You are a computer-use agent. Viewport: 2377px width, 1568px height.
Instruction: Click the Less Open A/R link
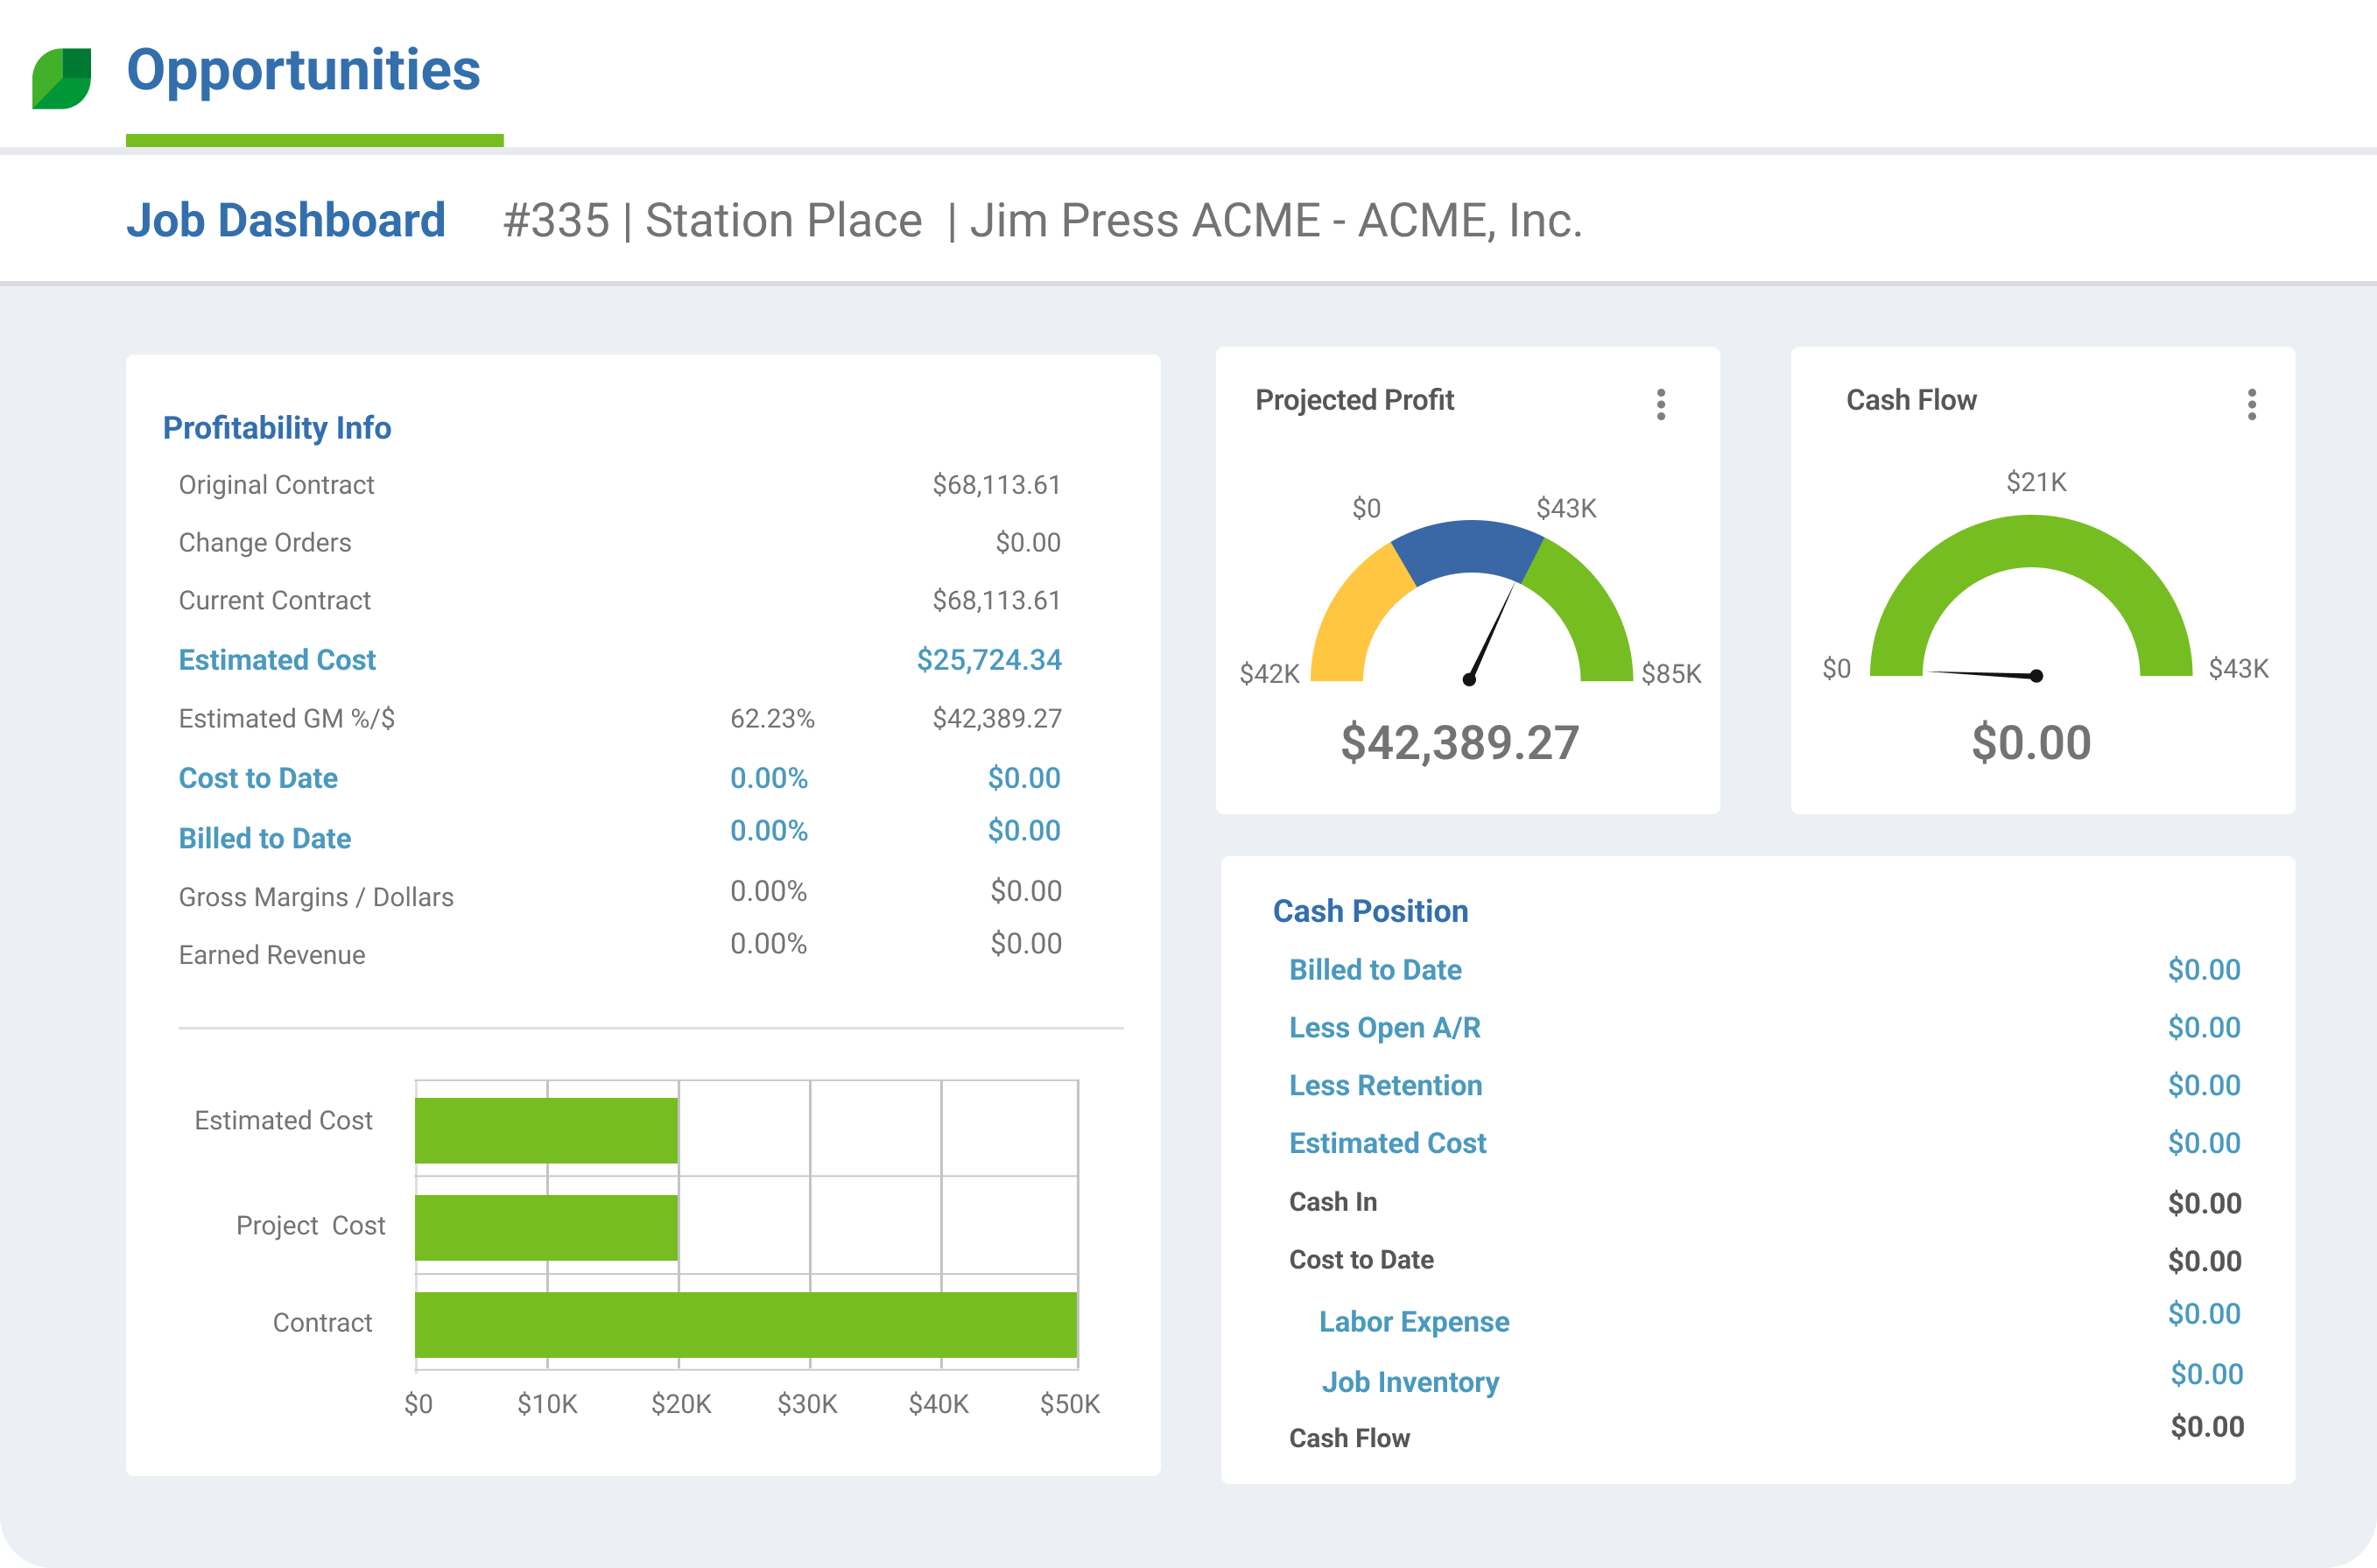click(x=1384, y=1027)
